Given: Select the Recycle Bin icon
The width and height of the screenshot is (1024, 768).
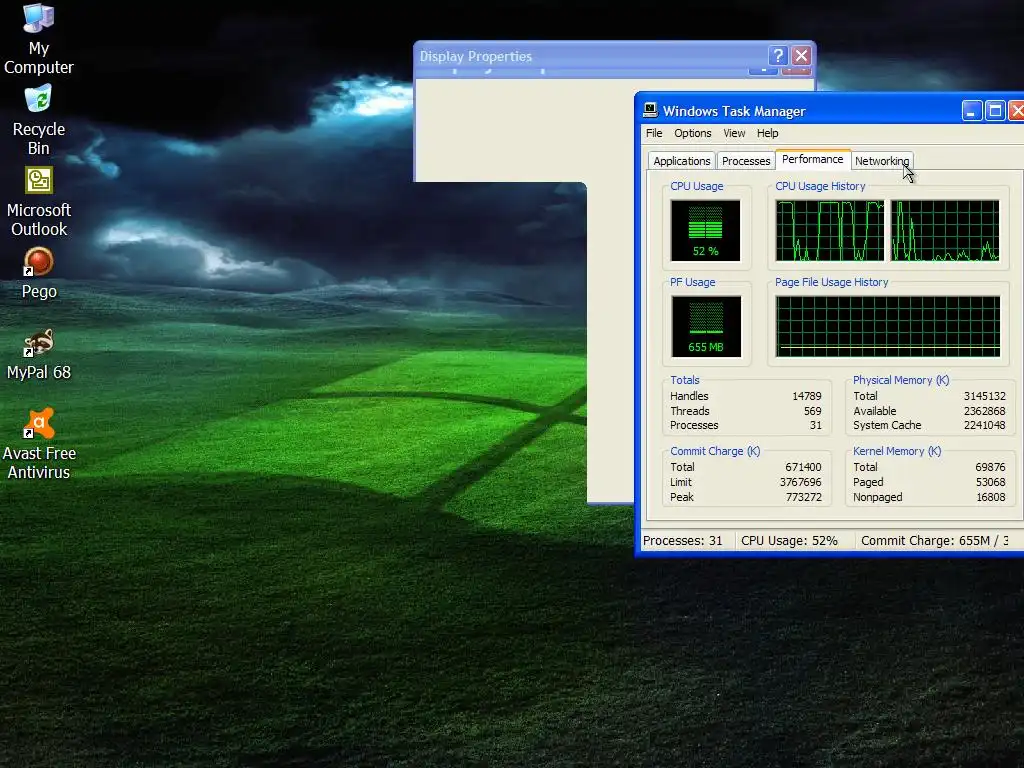Looking at the screenshot, I should tap(39, 121).
